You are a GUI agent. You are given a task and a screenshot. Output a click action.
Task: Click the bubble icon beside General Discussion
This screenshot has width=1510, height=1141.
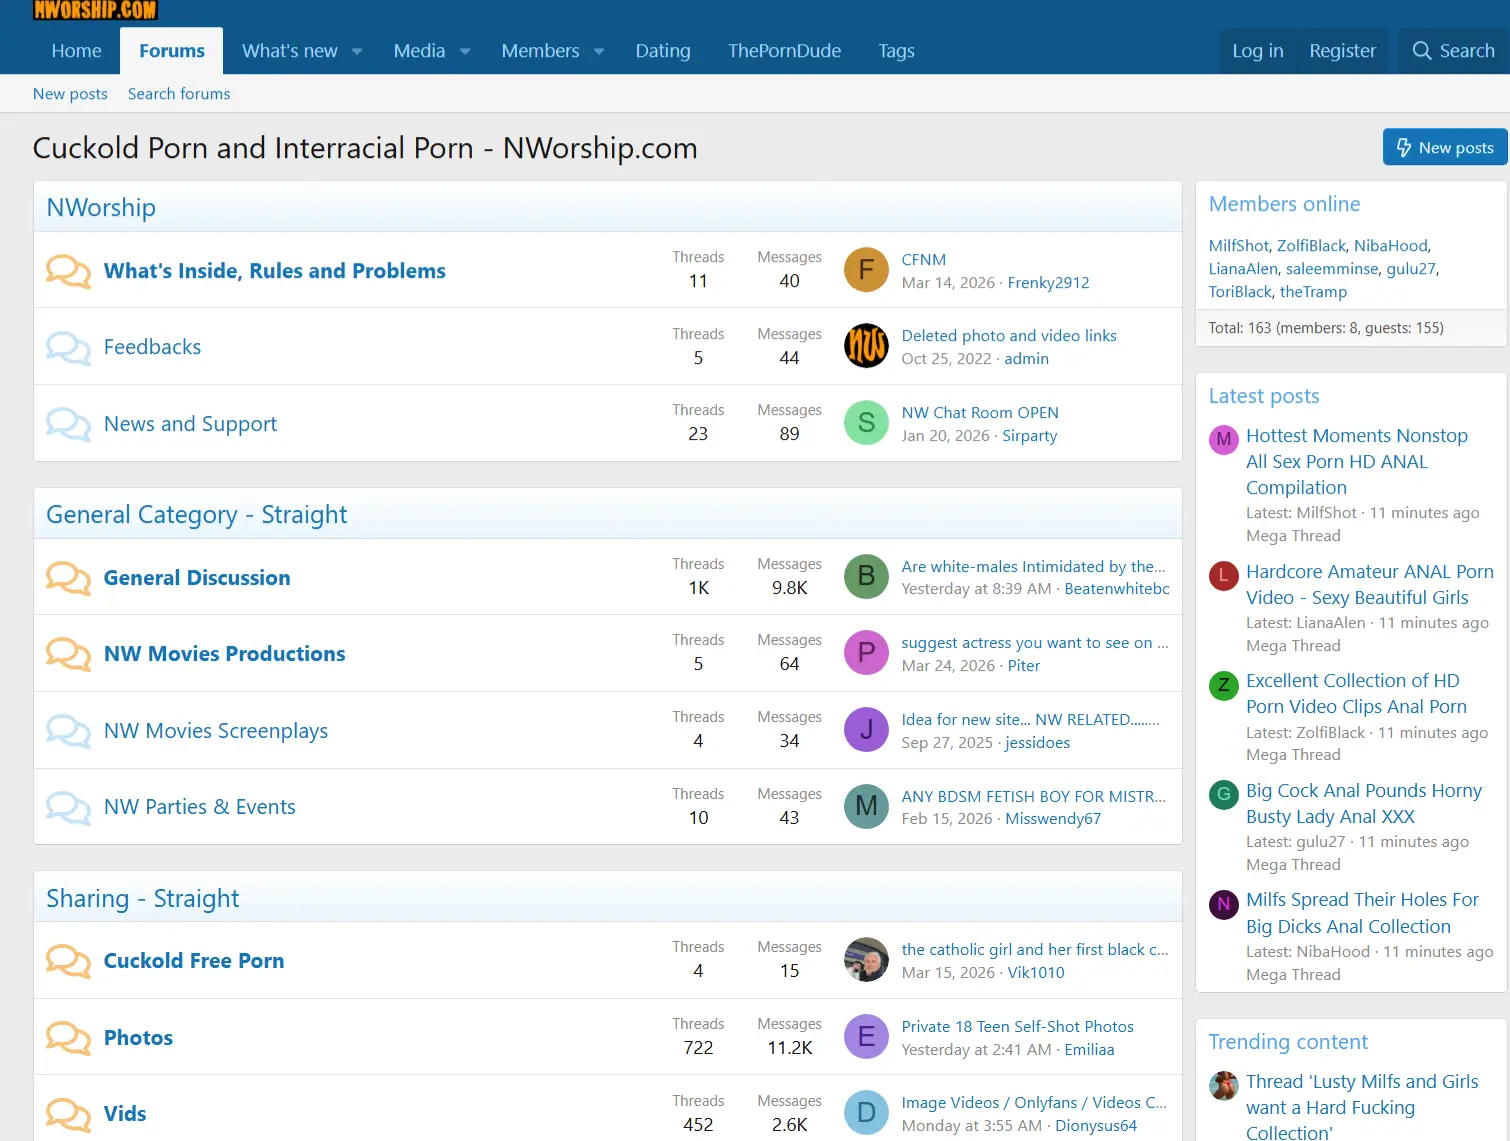click(x=68, y=578)
